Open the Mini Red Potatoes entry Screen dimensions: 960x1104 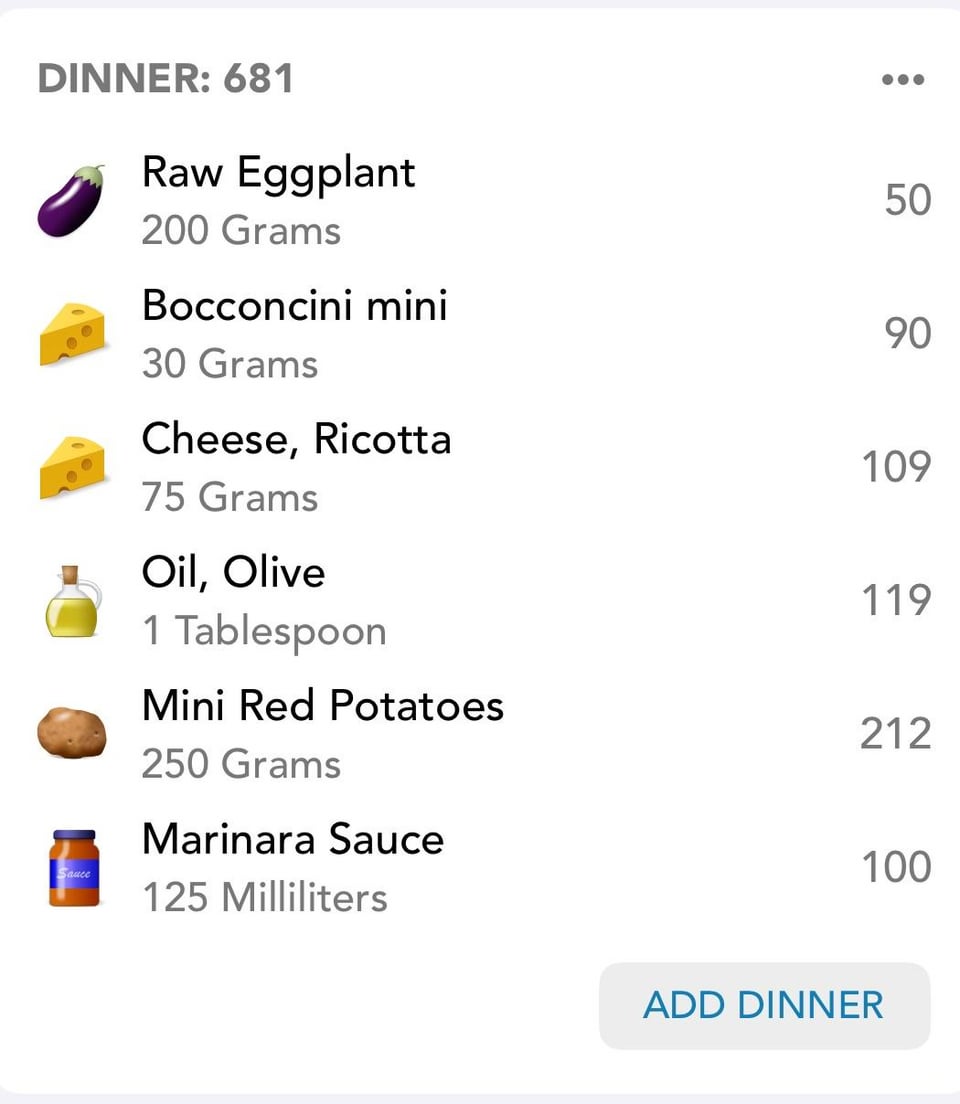(480, 734)
